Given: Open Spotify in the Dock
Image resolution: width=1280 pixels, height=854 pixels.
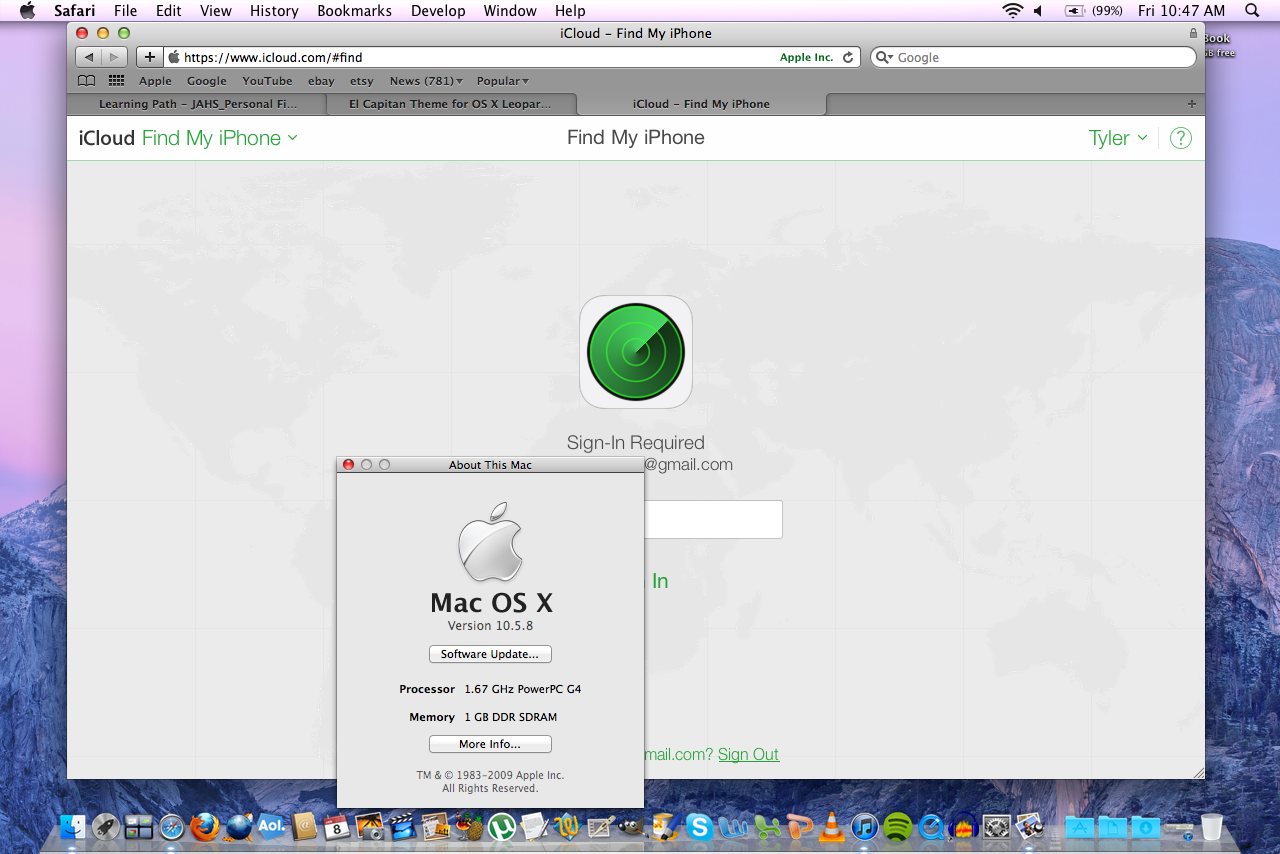Looking at the screenshot, I should coord(898,827).
